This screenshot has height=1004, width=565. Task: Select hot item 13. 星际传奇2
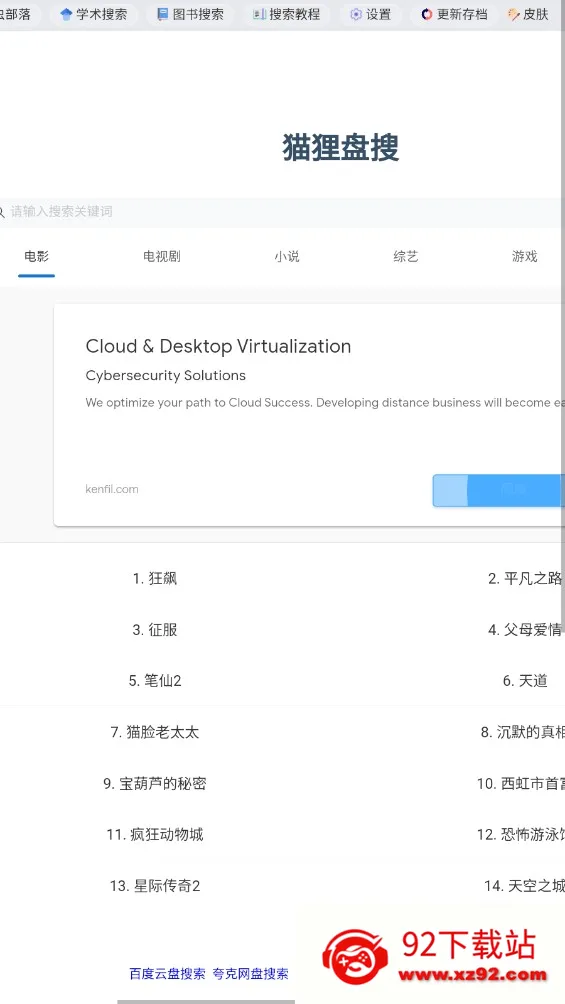tap(155, 886)
